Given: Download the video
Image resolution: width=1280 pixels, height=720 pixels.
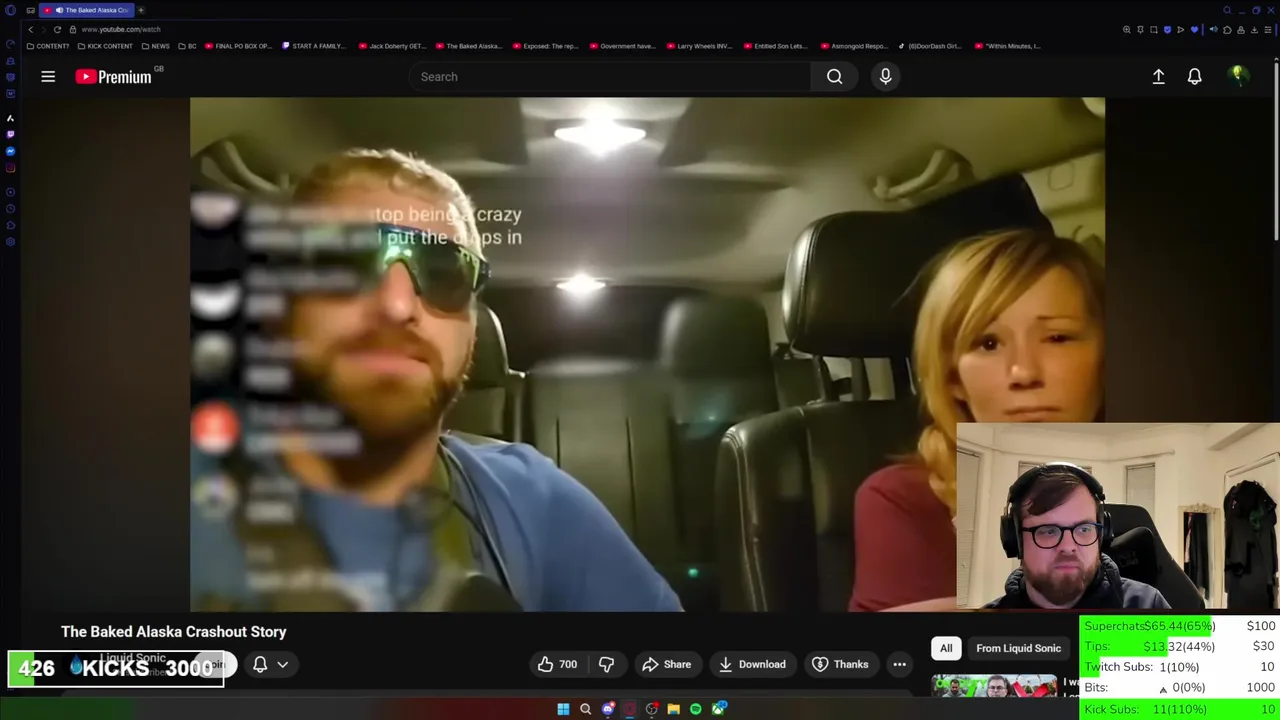Looking at the screenshot, I should point(751,664).
